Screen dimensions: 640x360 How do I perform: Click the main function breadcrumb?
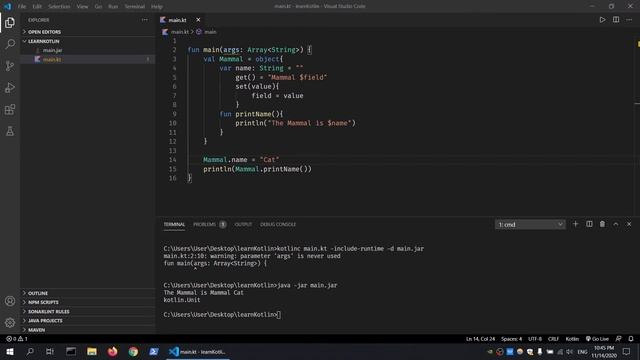pyautogui.click(x=210, y=32)
